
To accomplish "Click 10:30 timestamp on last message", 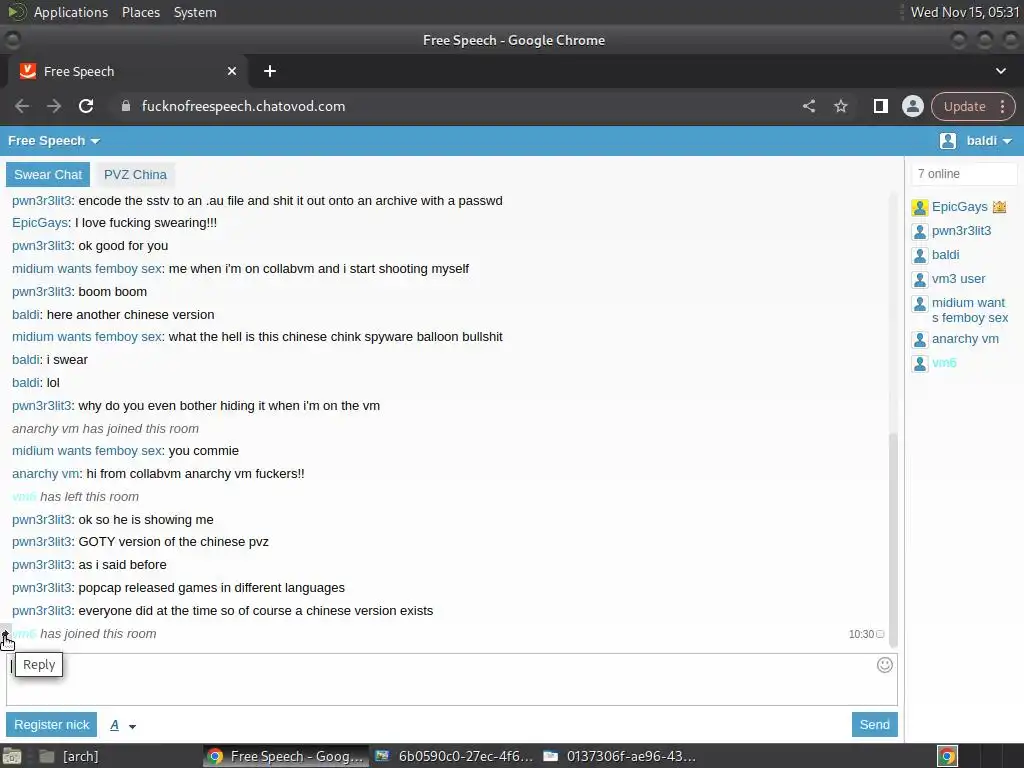I will [x=861, y=634].
